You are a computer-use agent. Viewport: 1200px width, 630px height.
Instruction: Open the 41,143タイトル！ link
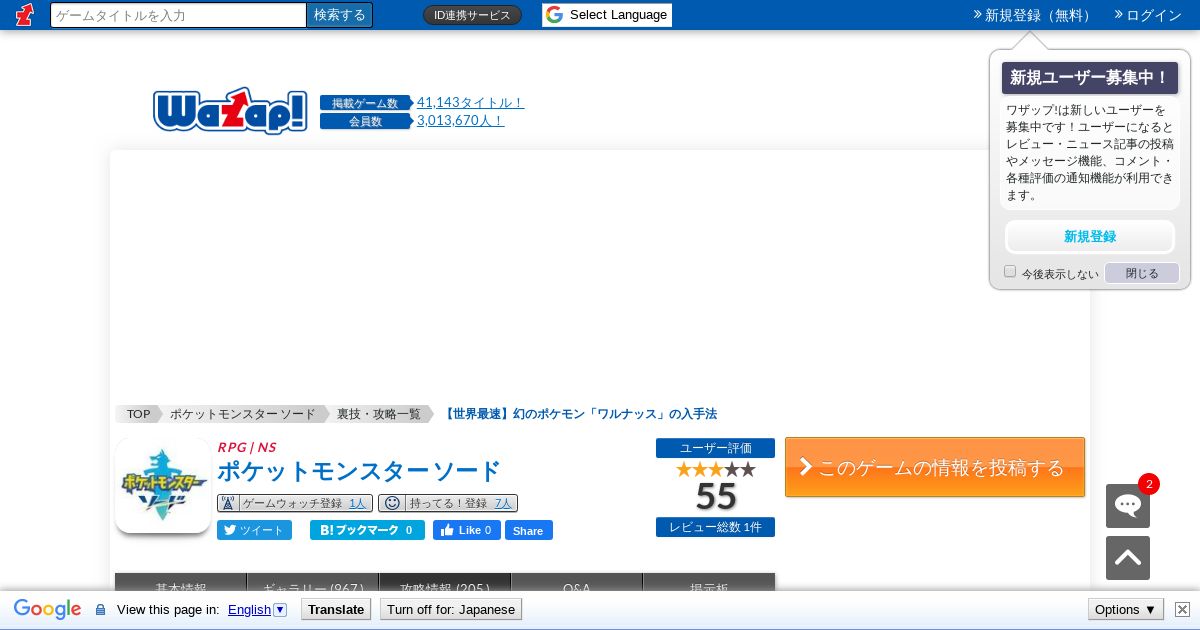[470, 102]
